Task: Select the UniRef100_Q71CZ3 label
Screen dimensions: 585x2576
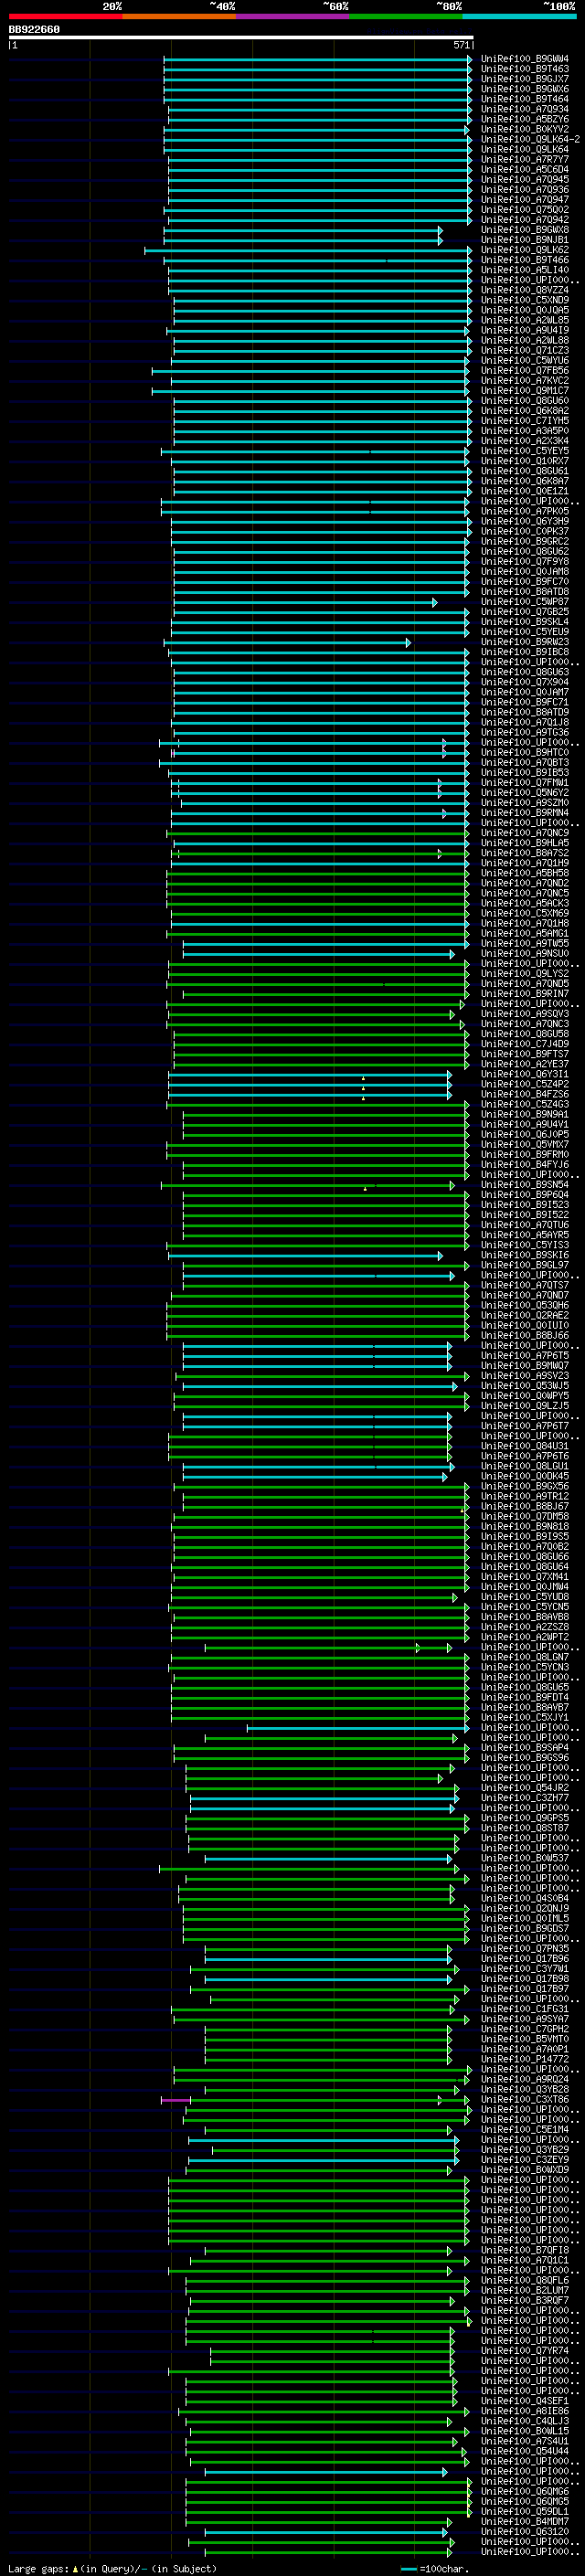Action: (525, 350)
